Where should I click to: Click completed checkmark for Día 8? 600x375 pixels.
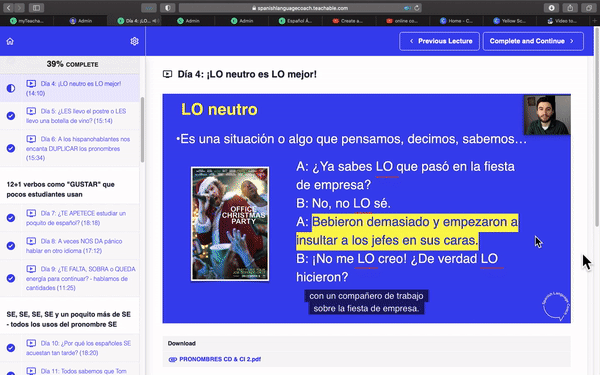click(x=11, y=246)
